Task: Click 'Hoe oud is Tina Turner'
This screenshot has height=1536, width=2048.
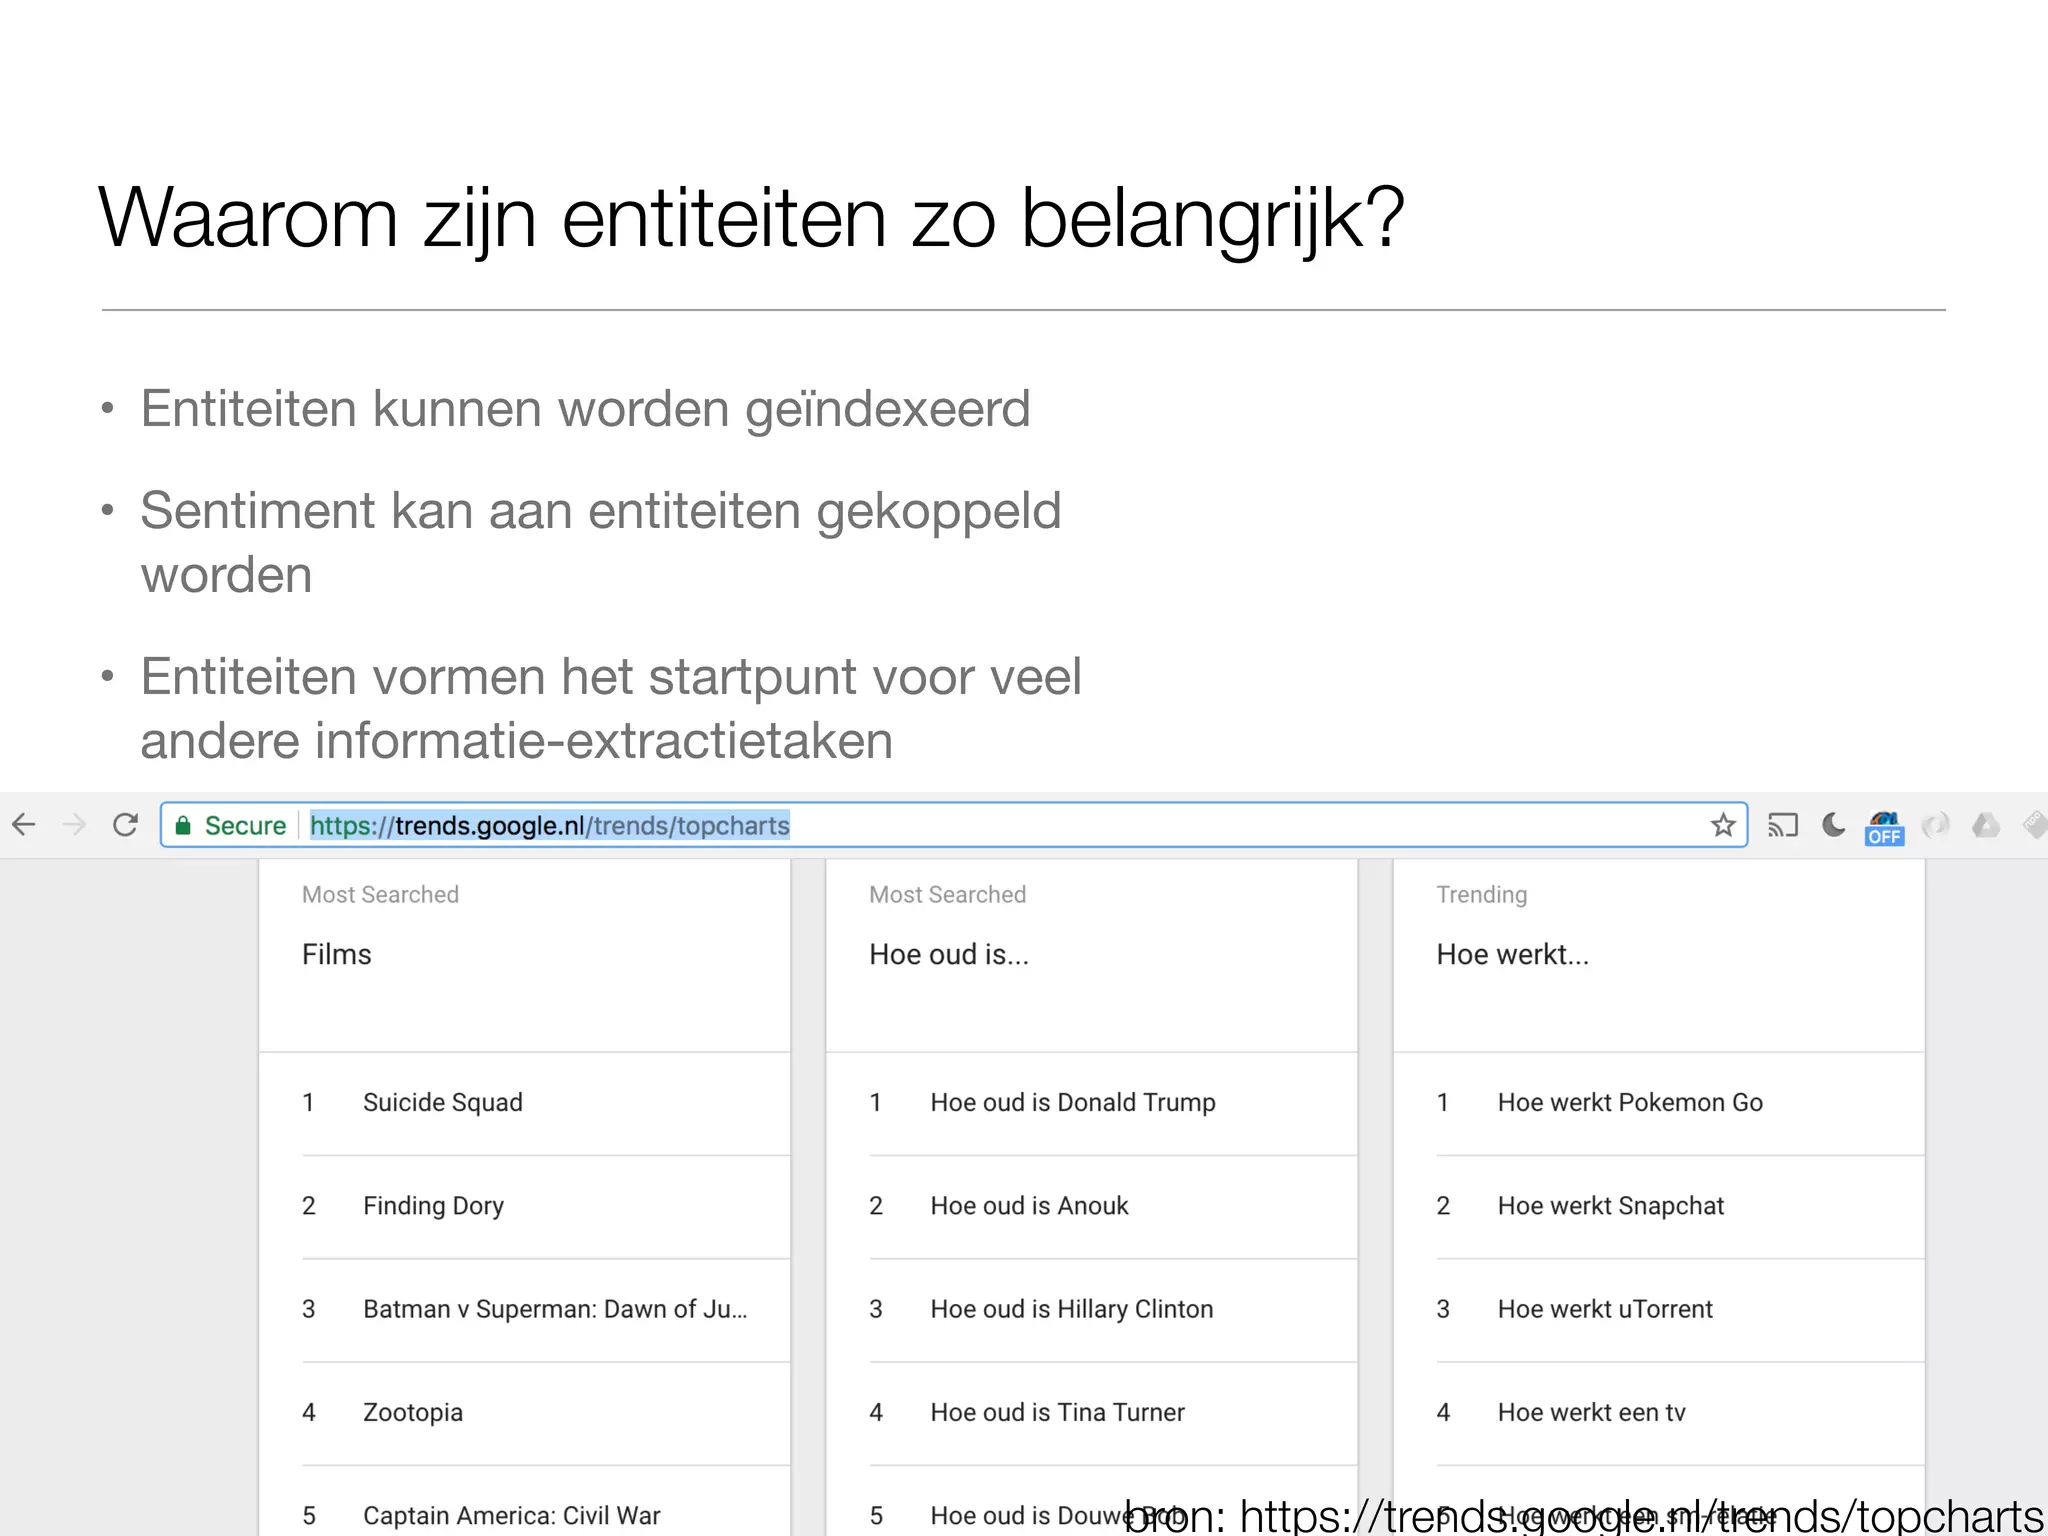Action: click(x=1057, y=1413)
